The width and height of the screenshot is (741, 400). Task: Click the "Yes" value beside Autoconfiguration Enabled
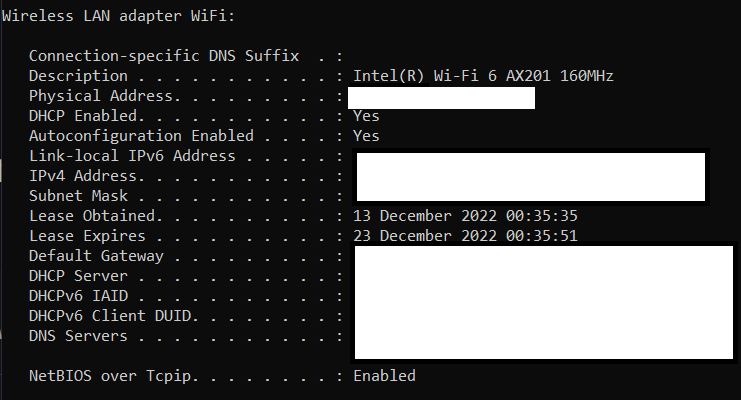coord(366,136)
